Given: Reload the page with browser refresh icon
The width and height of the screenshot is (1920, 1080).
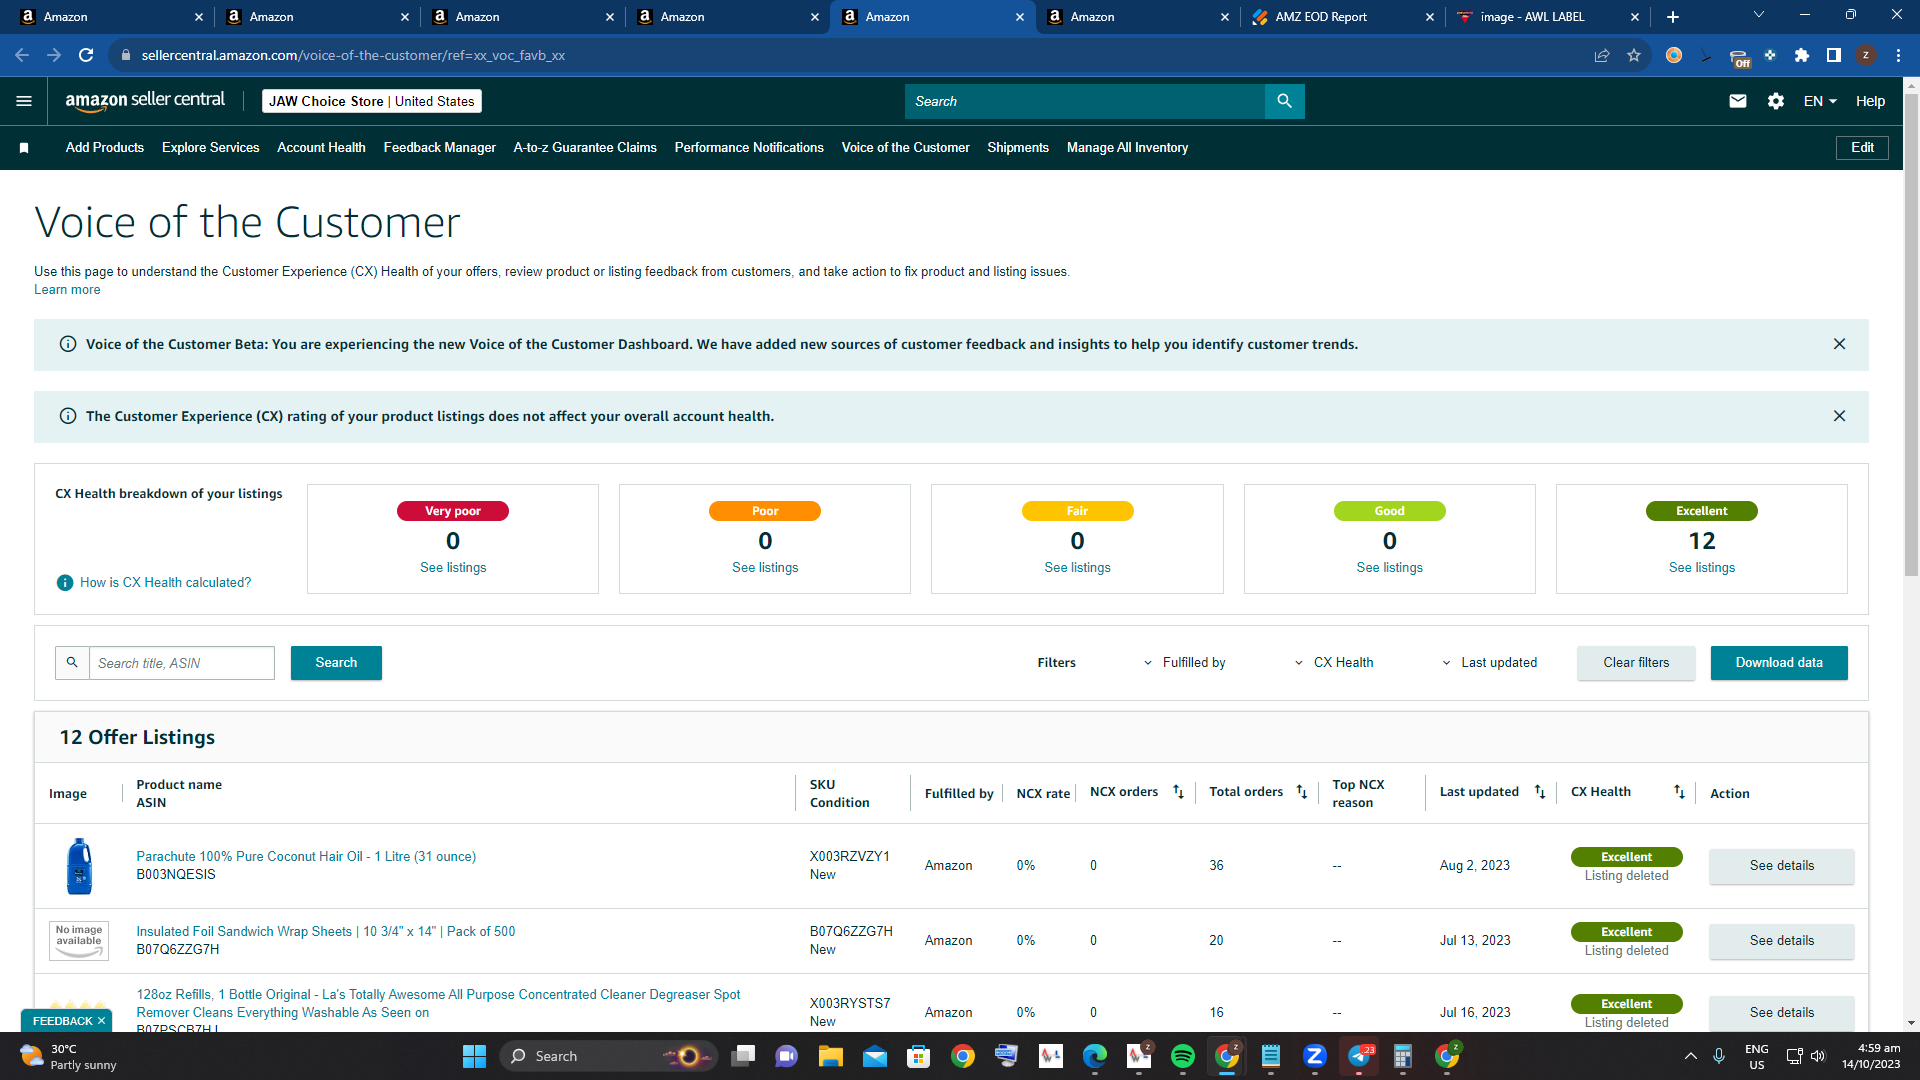Looking at the screenshot, I should coord(86,55).
